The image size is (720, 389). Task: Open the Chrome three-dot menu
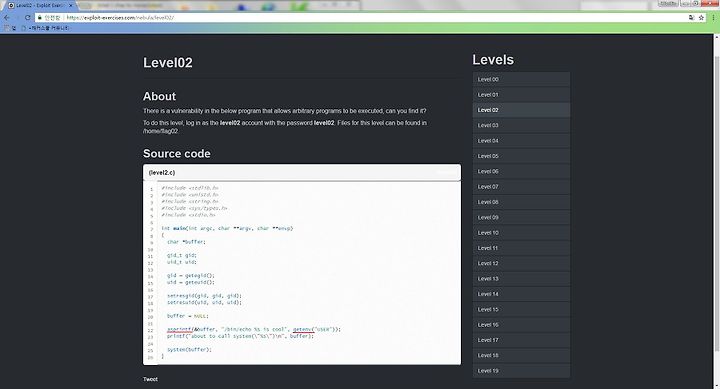pyautogui.click(x=714, y=17)
